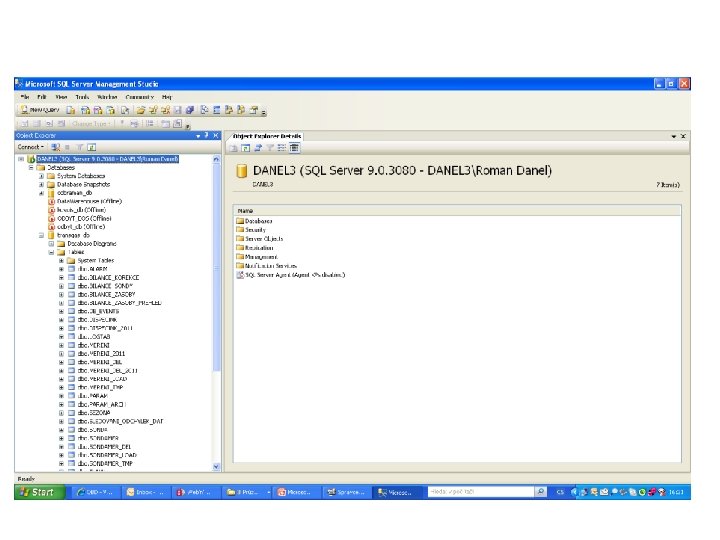720x540 pixels.
Task: Click the Up one level icon in Details pane
Action: pos(234,147)
